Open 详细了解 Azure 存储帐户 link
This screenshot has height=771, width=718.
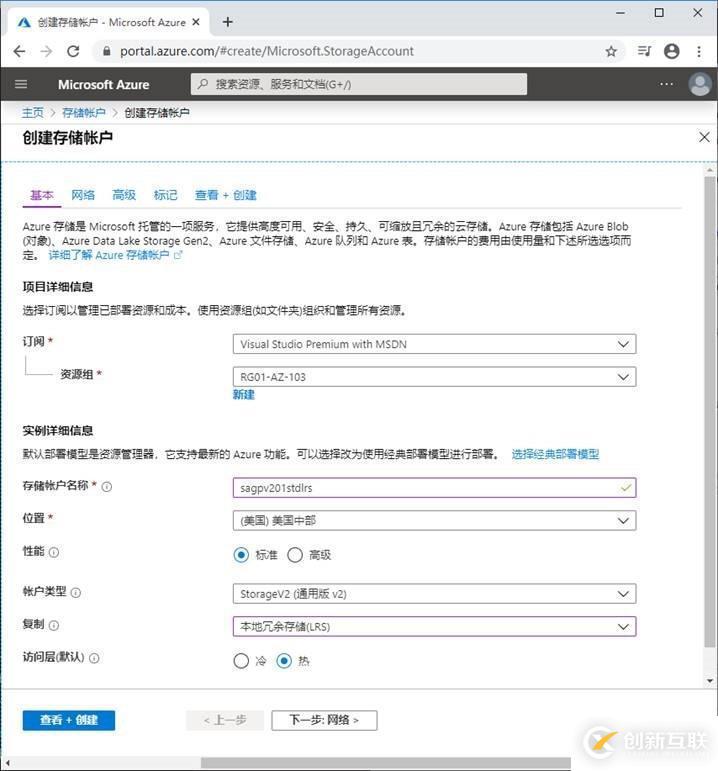[x=115, y=255]
